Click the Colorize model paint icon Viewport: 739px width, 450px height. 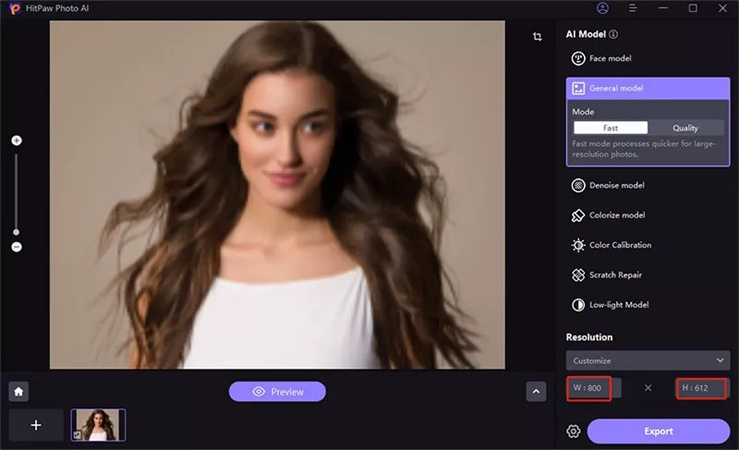coord(578,215)
